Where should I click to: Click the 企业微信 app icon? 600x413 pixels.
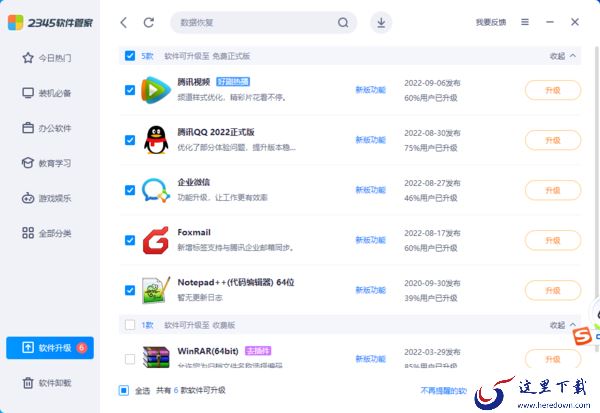[x=155, y=190]
